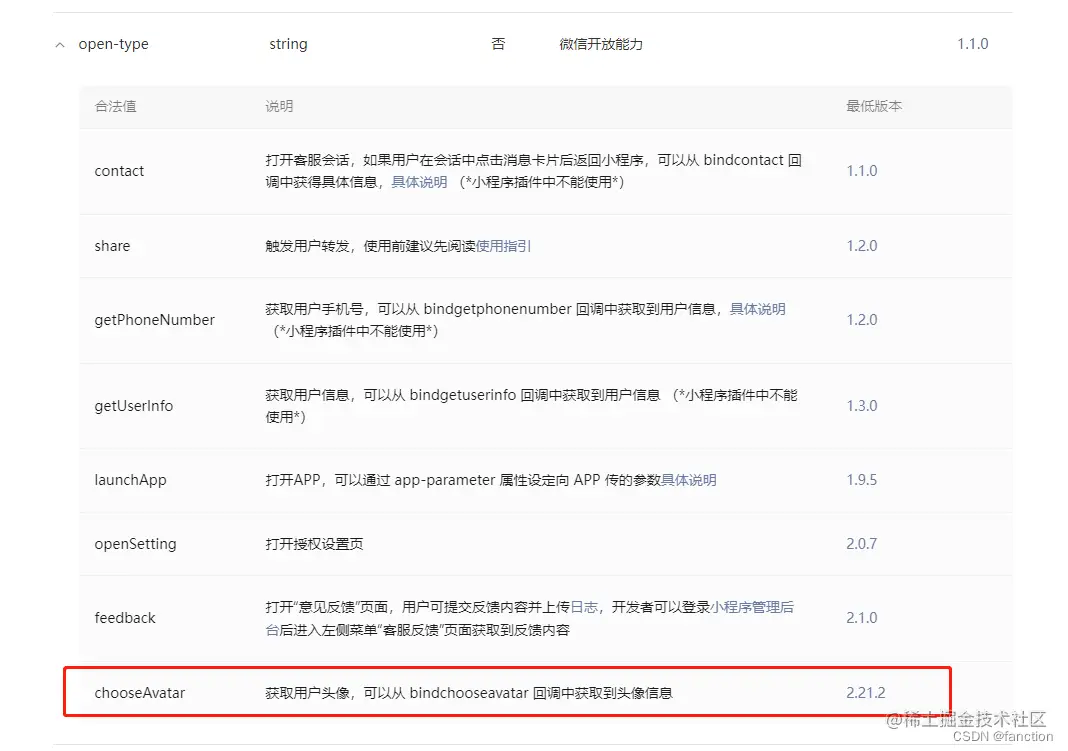The width and height of the screenshot is (1068, 751).
Task: Open 具体说明 link in contact row
Action: pos(419,182)
